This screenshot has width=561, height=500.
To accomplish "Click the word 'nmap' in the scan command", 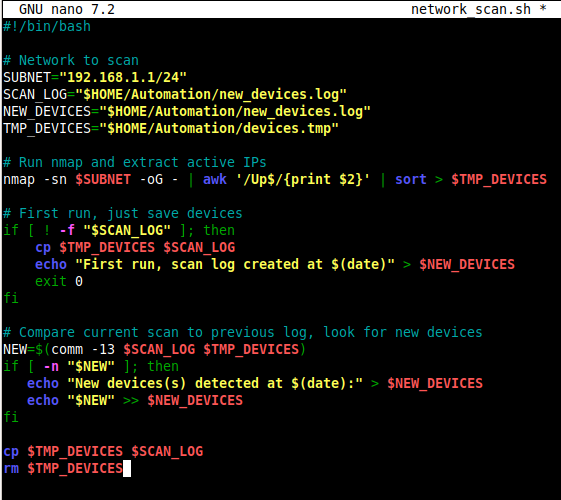I will [x=19, y=179].
